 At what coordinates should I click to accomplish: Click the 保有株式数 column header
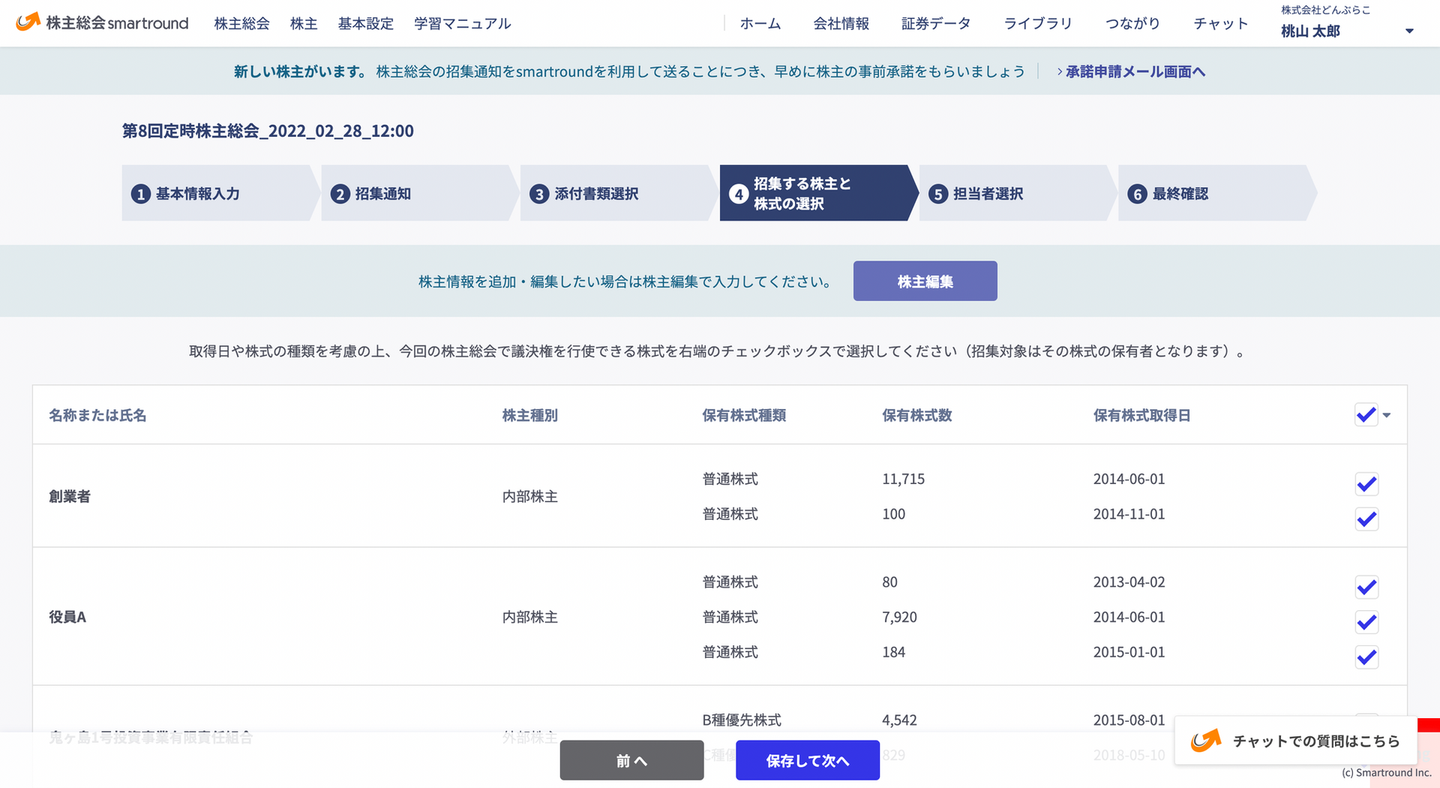click(x=917, y=415)
